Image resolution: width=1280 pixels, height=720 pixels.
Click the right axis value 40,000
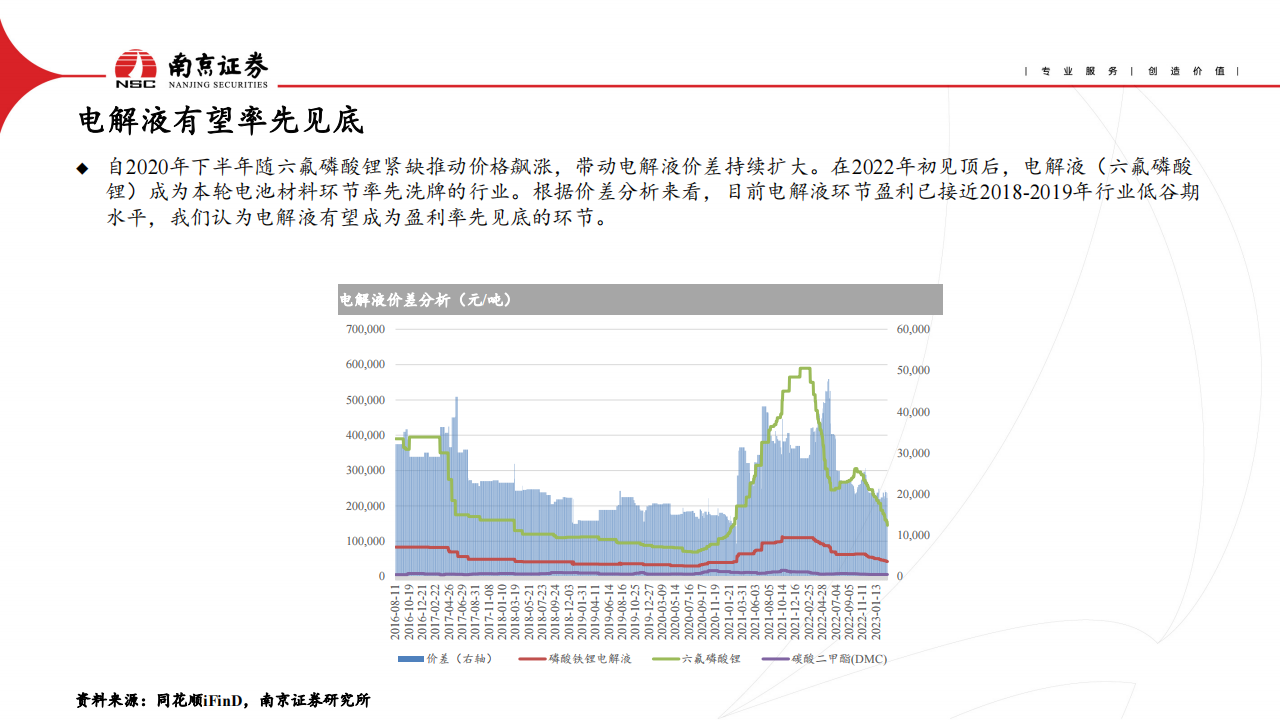[914, 412]
